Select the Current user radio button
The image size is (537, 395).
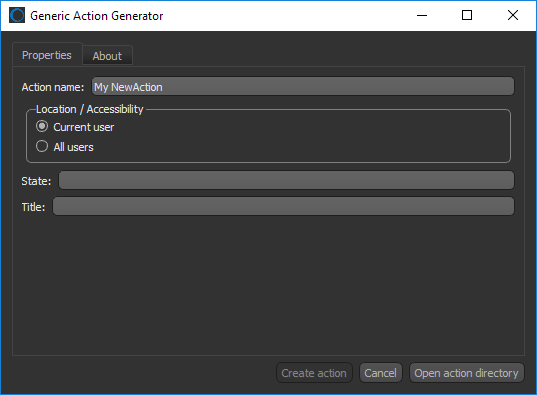pos(42,126)
